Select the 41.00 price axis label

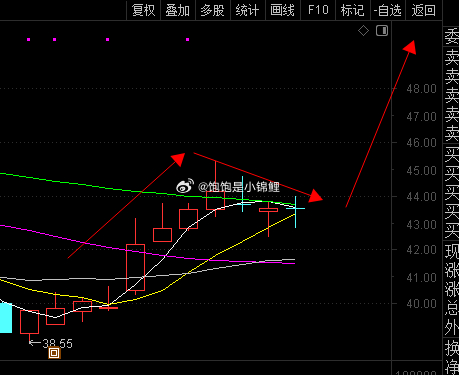tap(421, 277)
